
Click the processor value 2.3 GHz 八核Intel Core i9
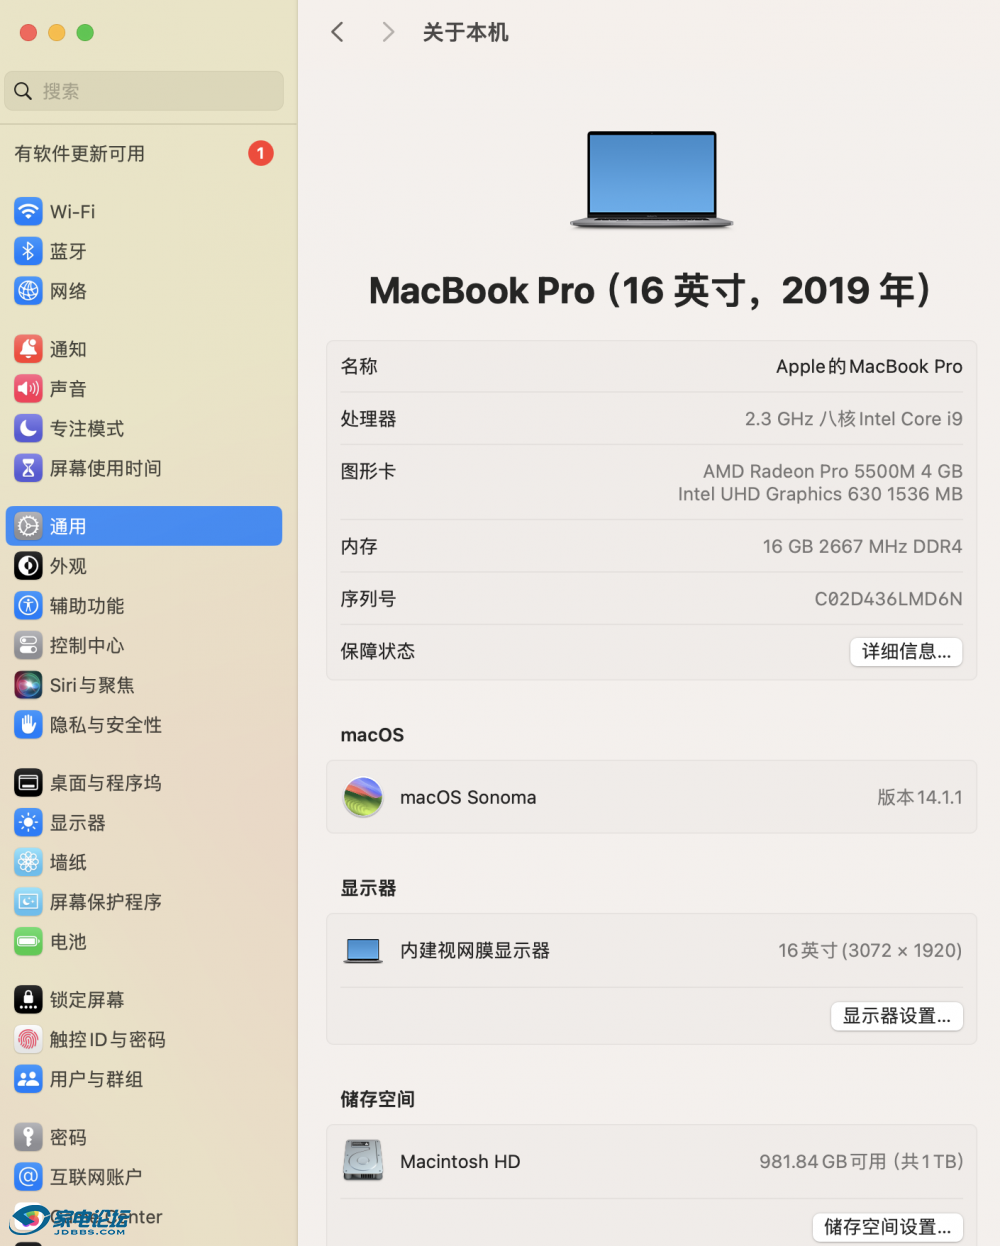pyautogui.click(x=854, y=419)
